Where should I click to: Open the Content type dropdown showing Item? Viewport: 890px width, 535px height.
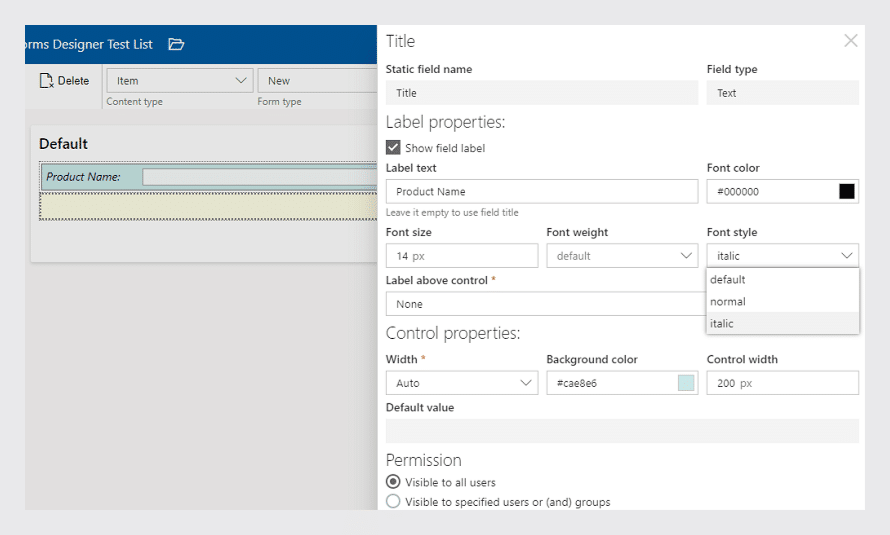[179, 81]
